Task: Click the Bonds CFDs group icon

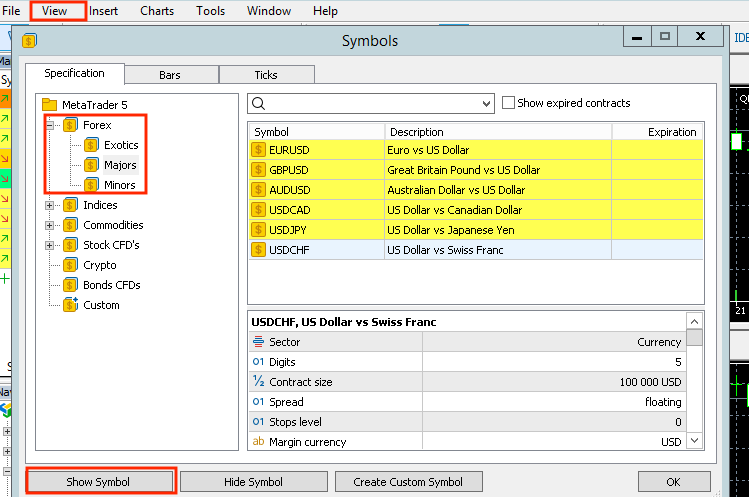Action: click(x=70, y=285)
